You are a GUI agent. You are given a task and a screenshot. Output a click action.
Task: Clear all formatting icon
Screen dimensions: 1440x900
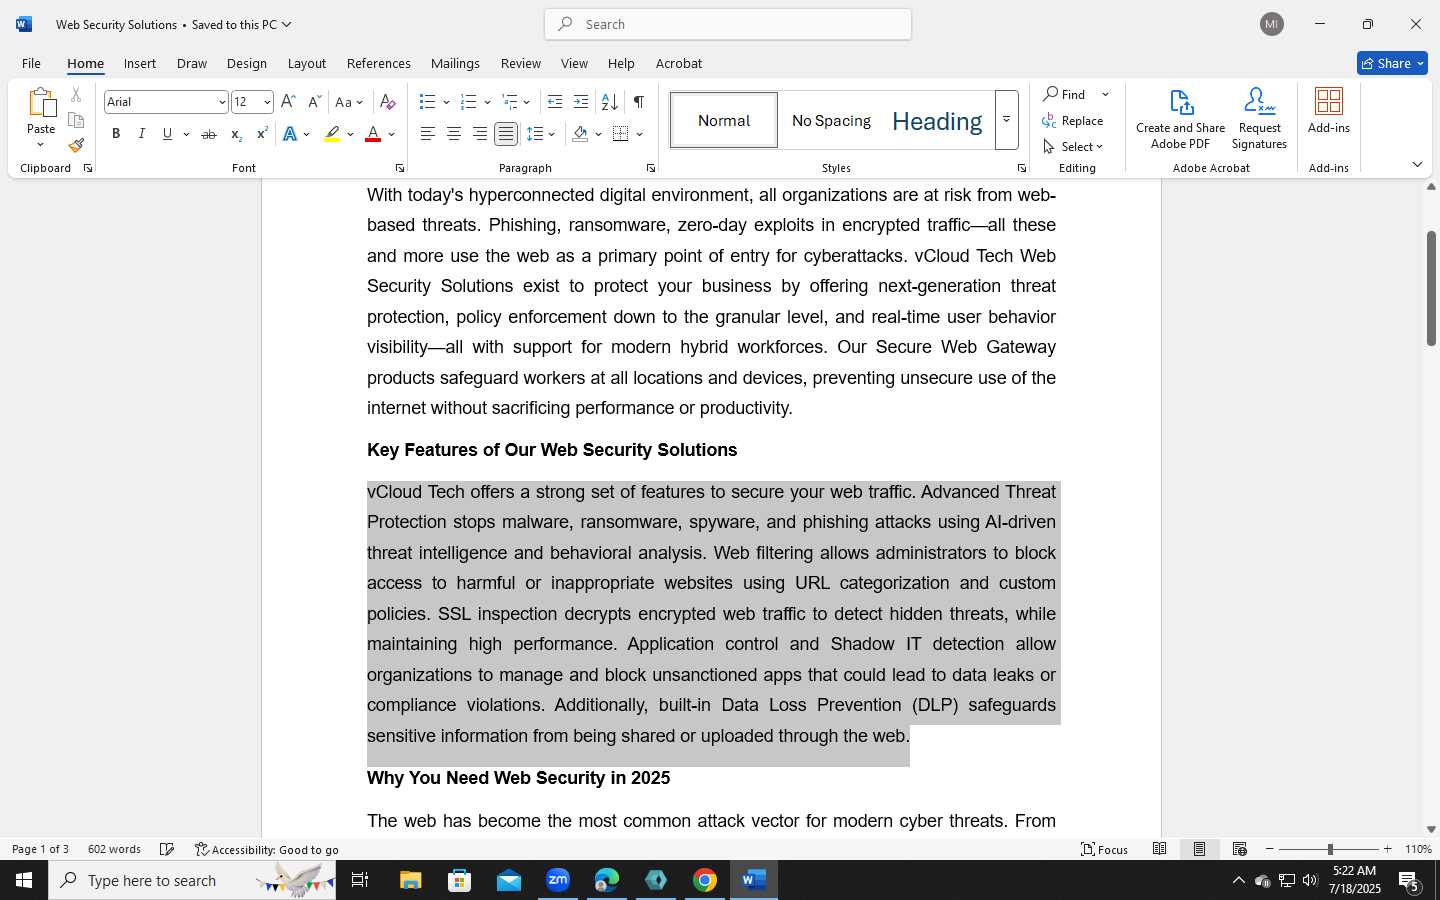point(388,102)
